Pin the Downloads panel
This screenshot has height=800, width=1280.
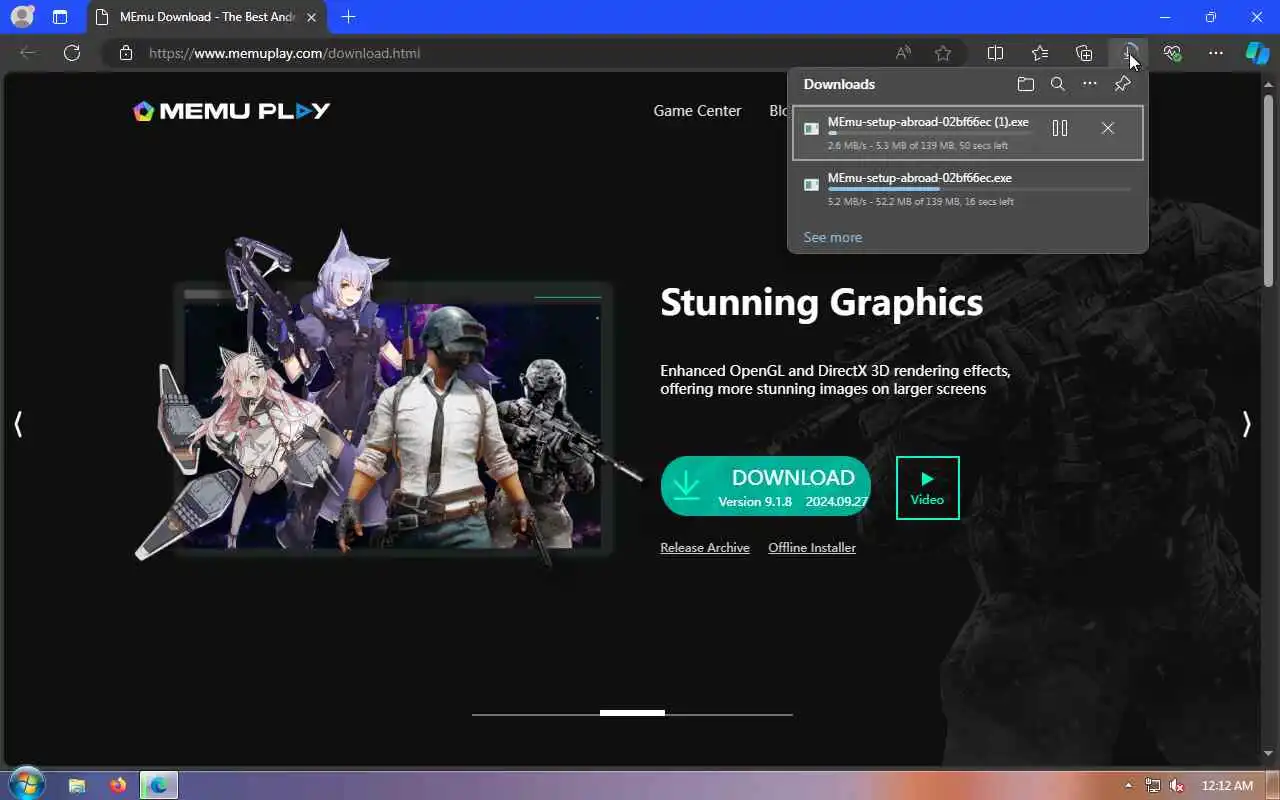pyautogui.click(x=1122, y=84)
